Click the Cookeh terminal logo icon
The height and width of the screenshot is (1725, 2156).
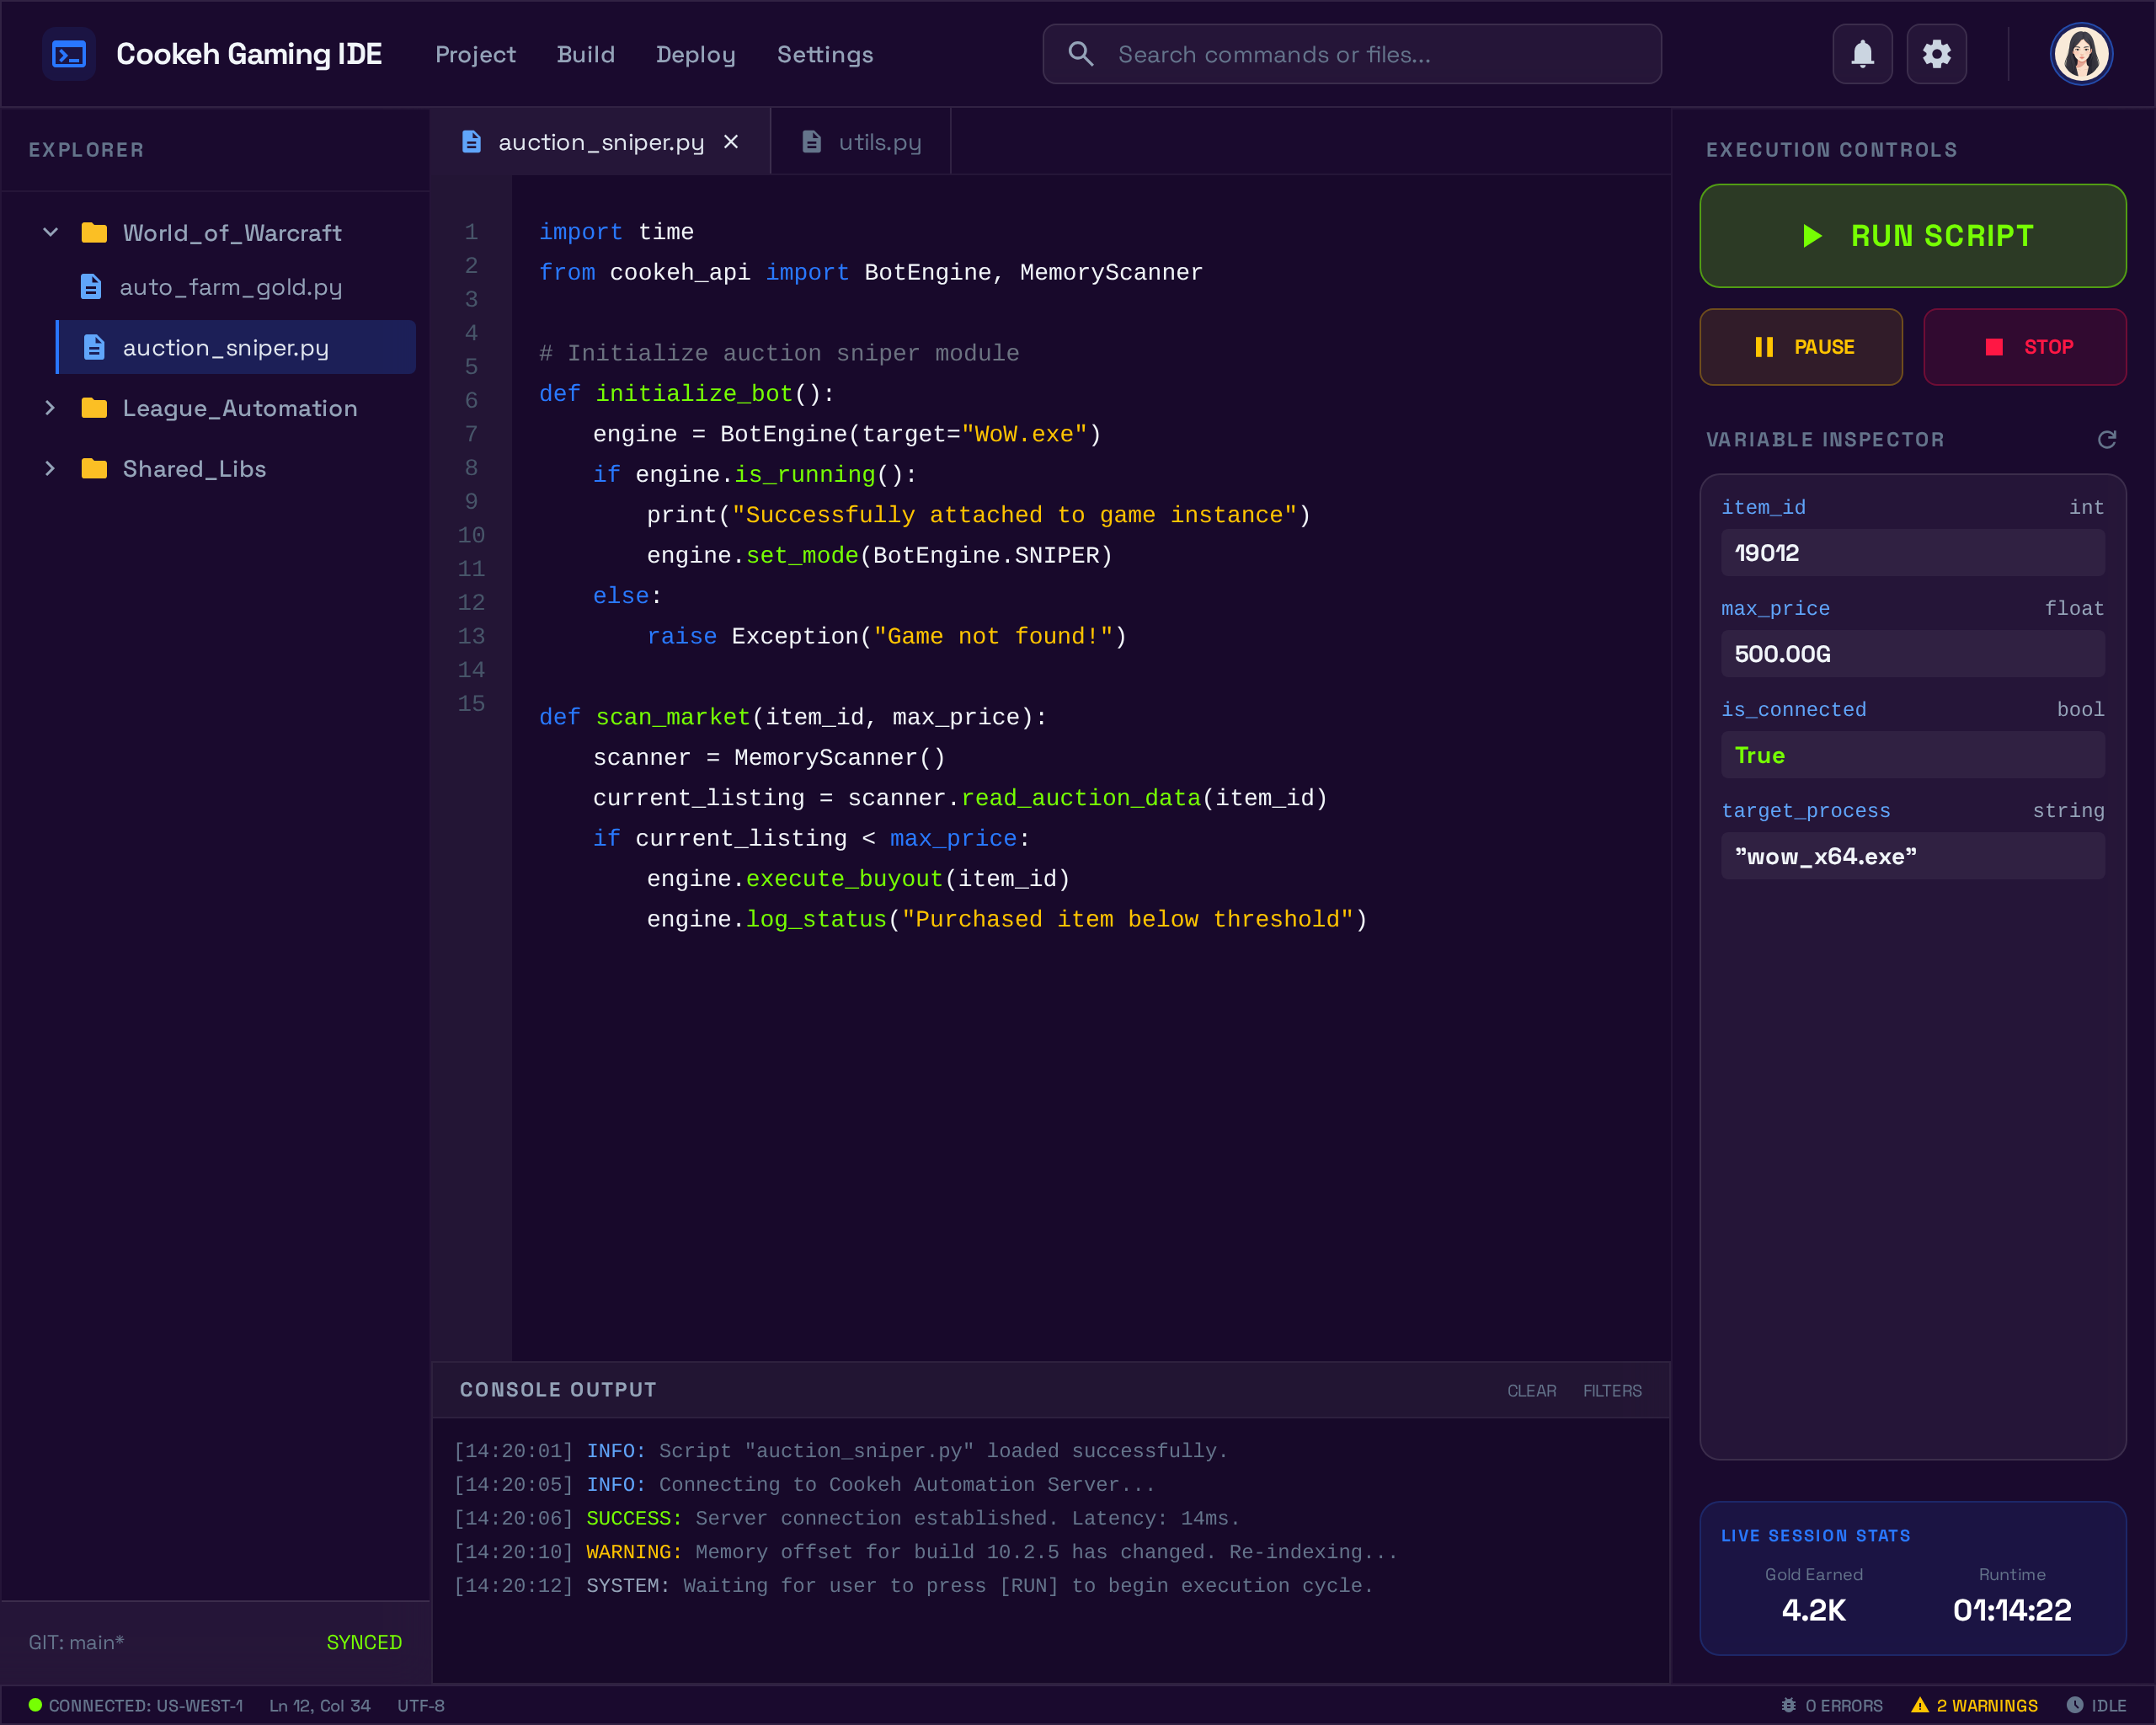tap(69, 54)
